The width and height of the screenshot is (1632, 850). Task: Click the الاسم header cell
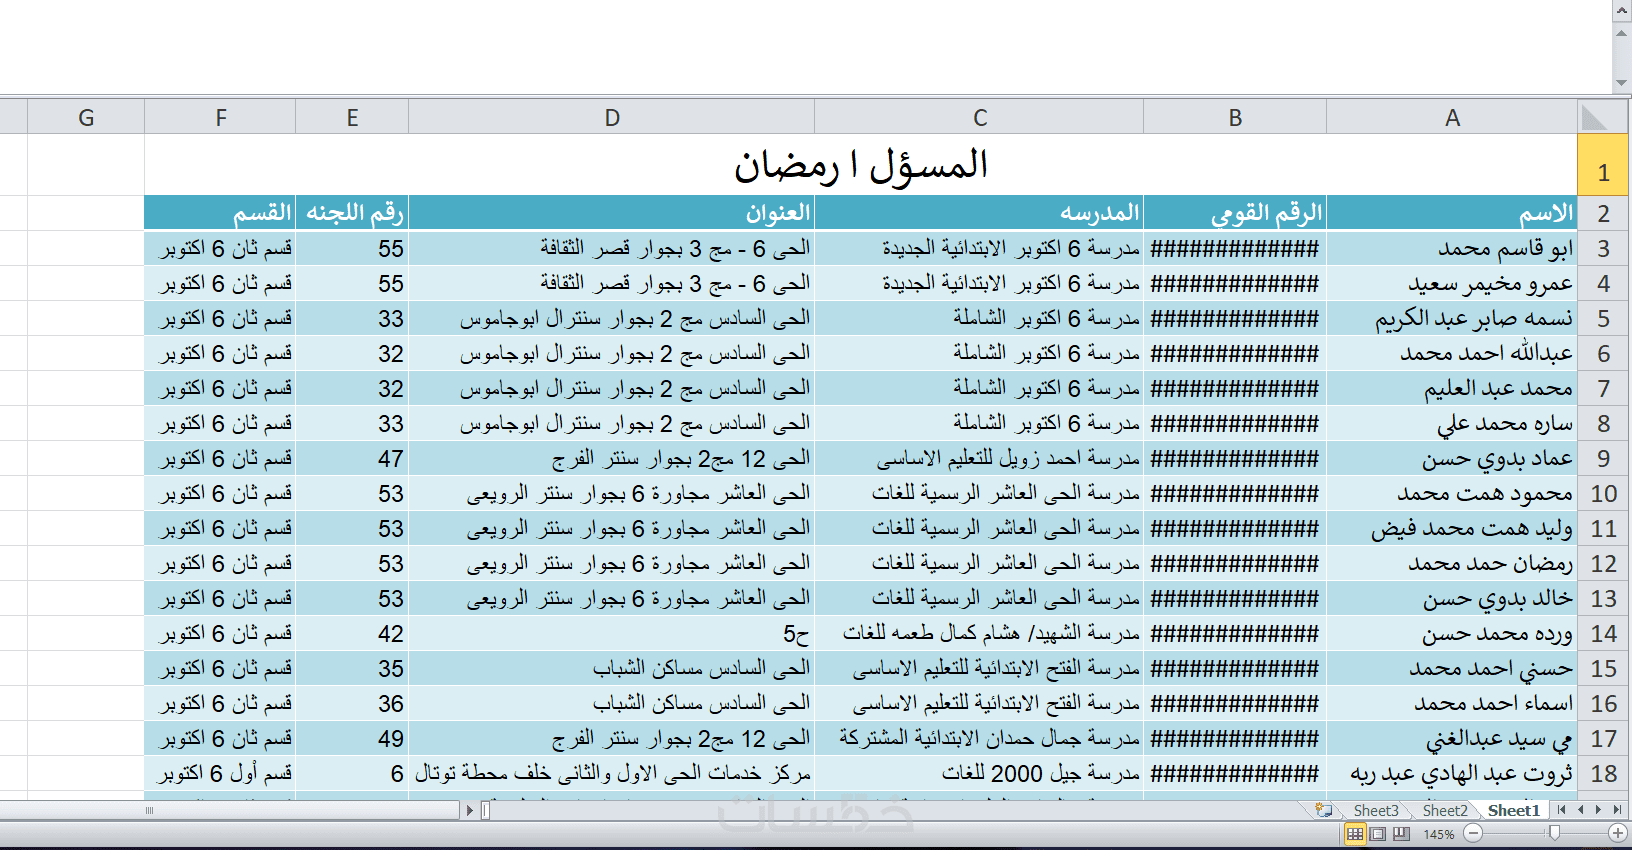tap(1452, 213)
